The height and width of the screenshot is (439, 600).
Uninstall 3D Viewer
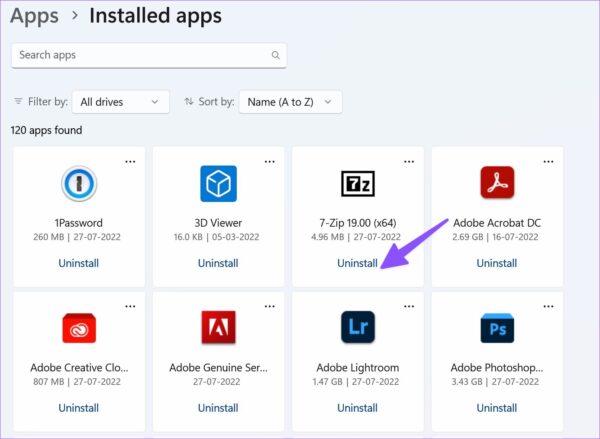(218, 263)
